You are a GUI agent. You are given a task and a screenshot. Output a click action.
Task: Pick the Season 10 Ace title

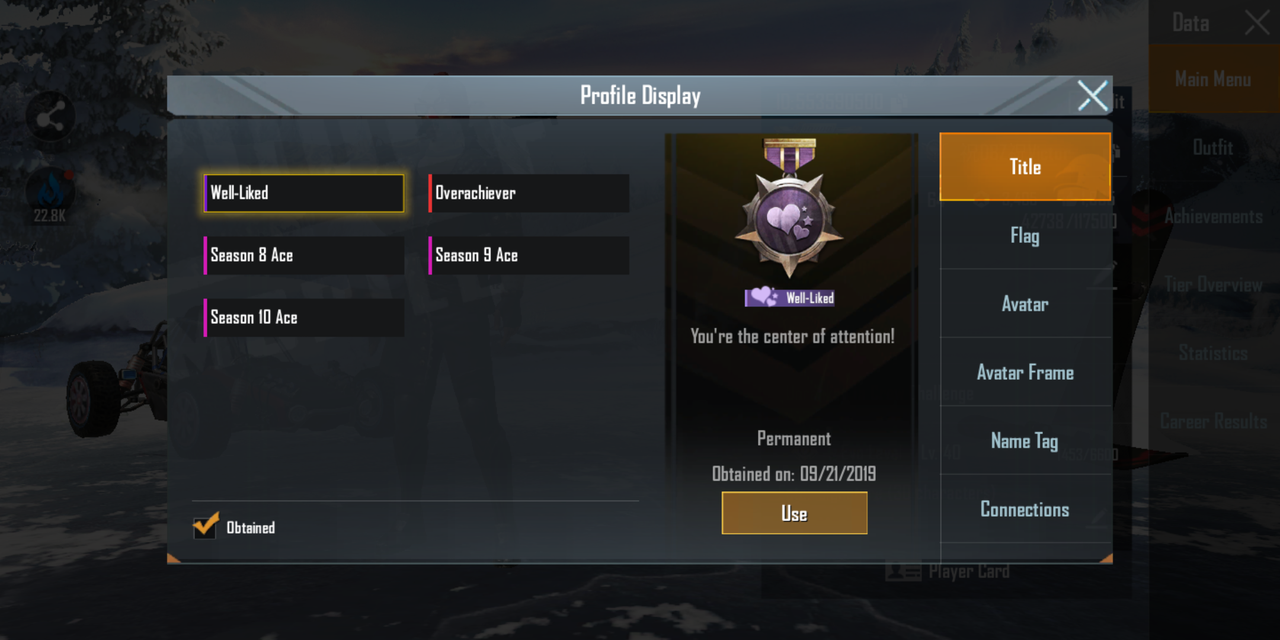tap(304, 317)
